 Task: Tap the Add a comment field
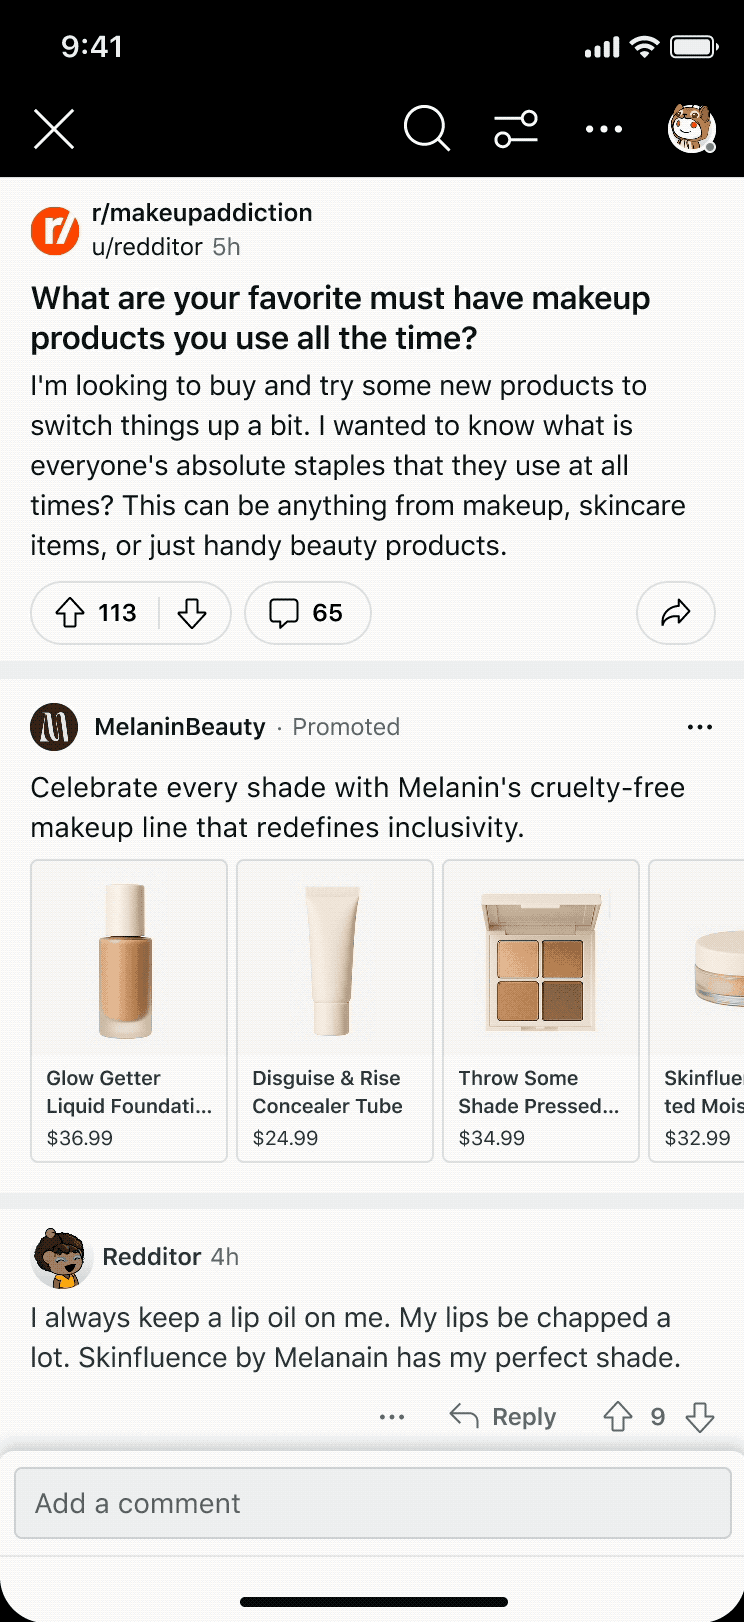pos(372,1503)
